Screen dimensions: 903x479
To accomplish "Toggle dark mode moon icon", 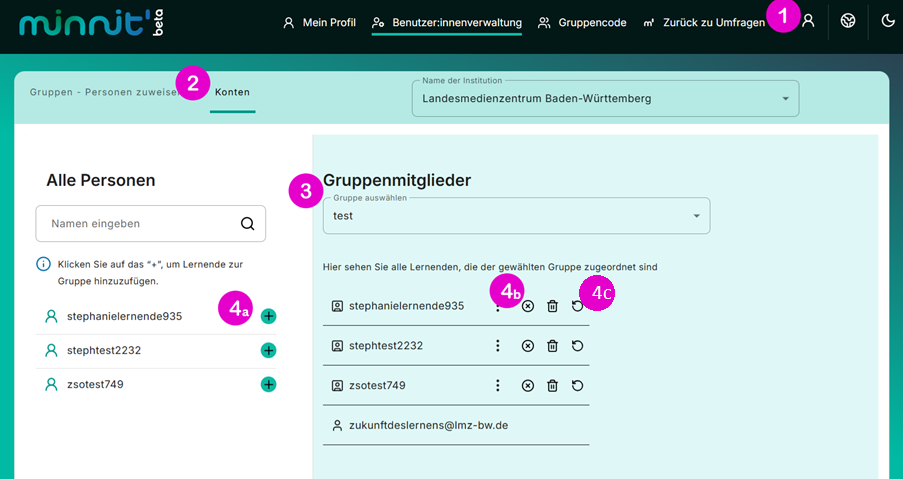I will point(888,21).
